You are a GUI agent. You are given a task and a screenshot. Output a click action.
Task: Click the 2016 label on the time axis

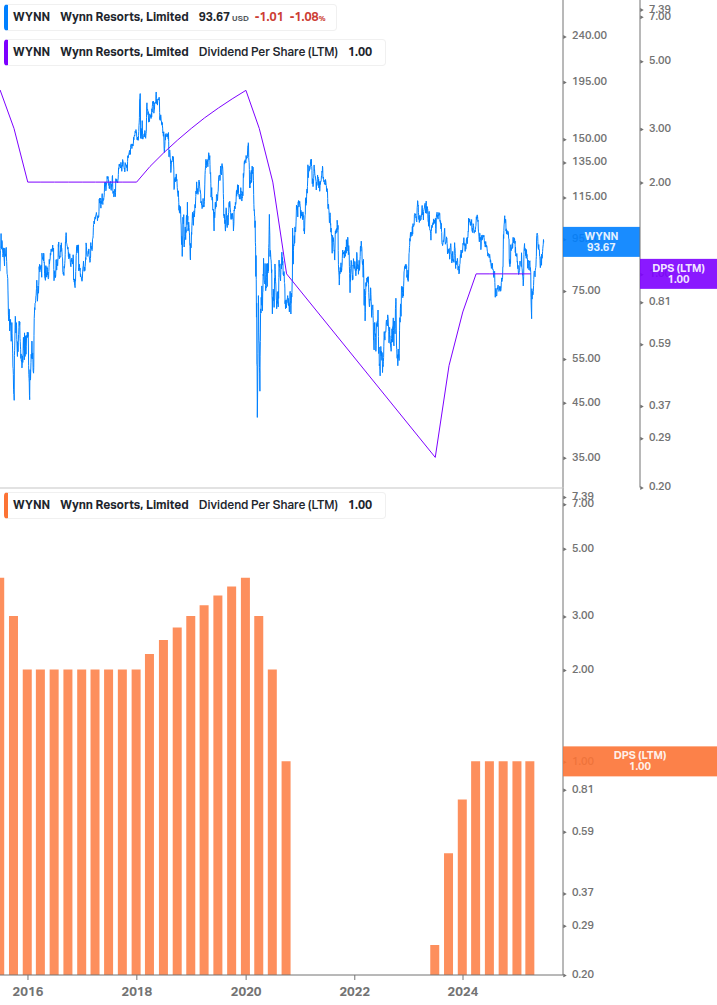(x=28, y=992)
